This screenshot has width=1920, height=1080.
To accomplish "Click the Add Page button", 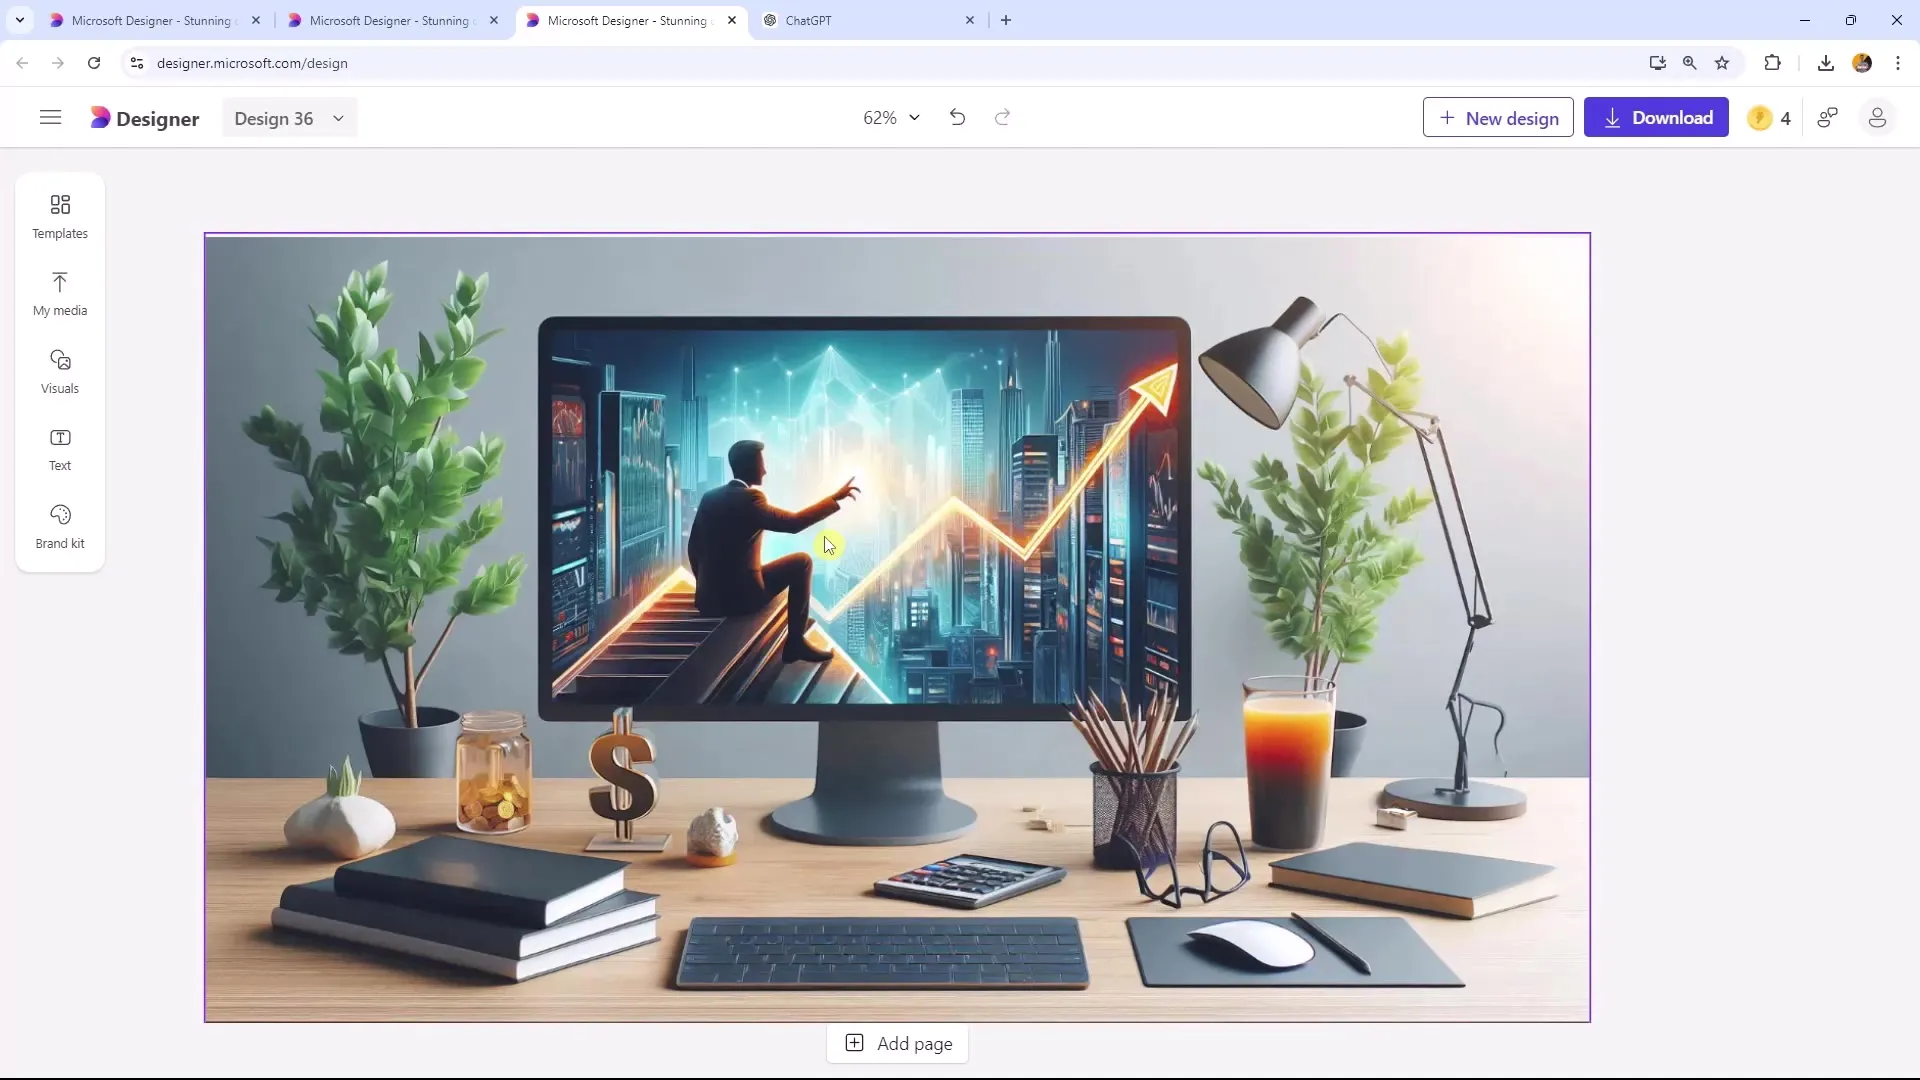I will tap(901, 1043).
